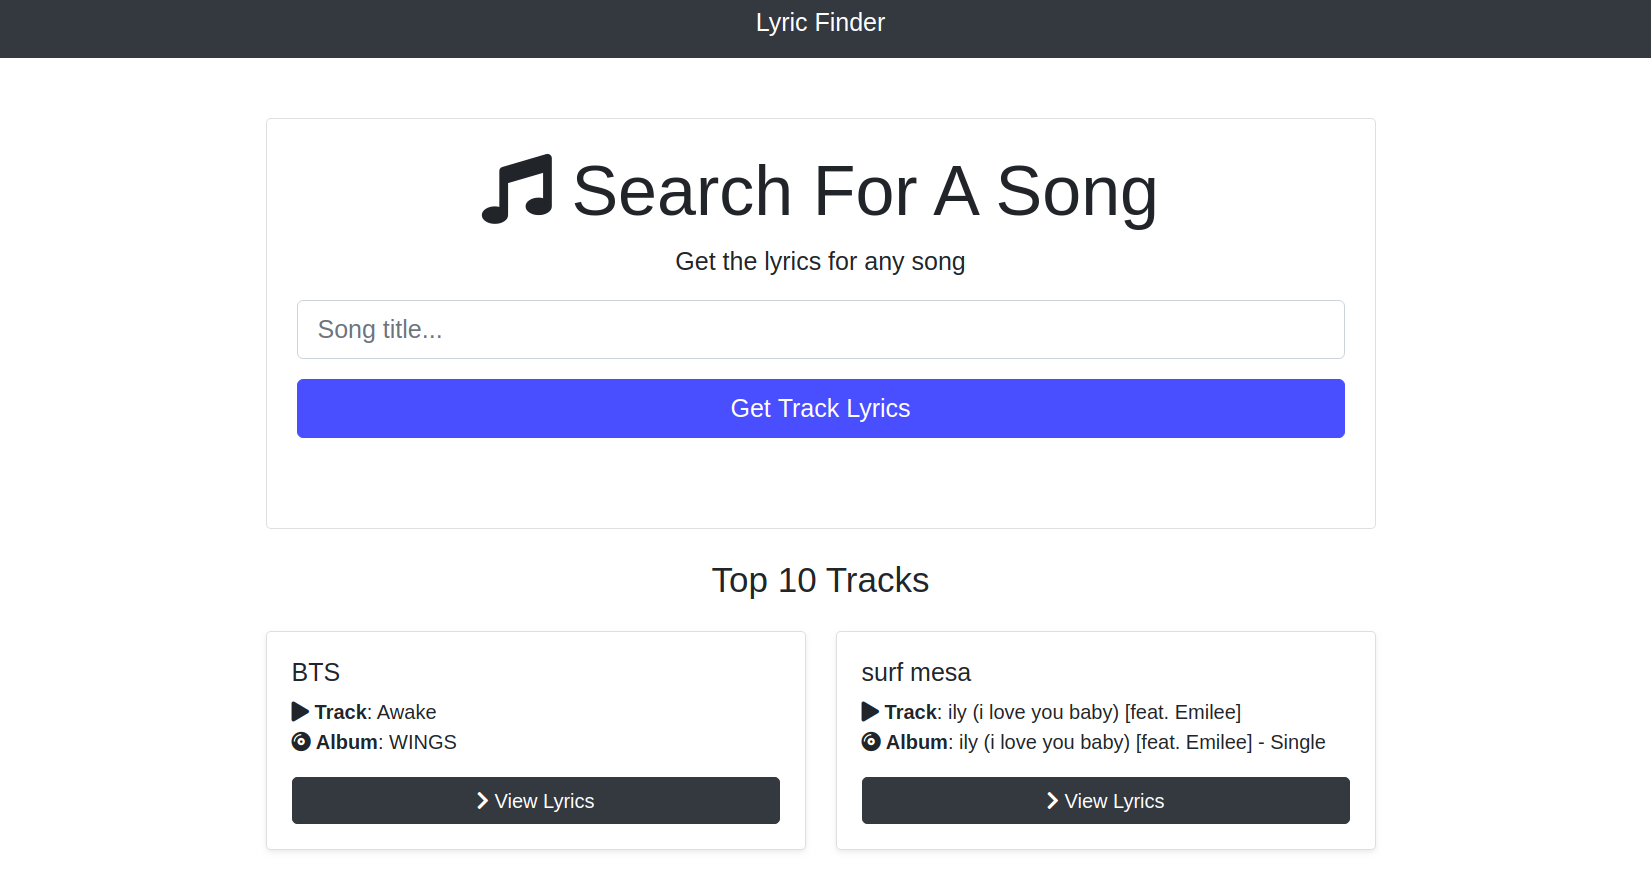Click the disc icon in the surf mesa card
This screenshot has width=1651, height=869.
tap(871, 741)
